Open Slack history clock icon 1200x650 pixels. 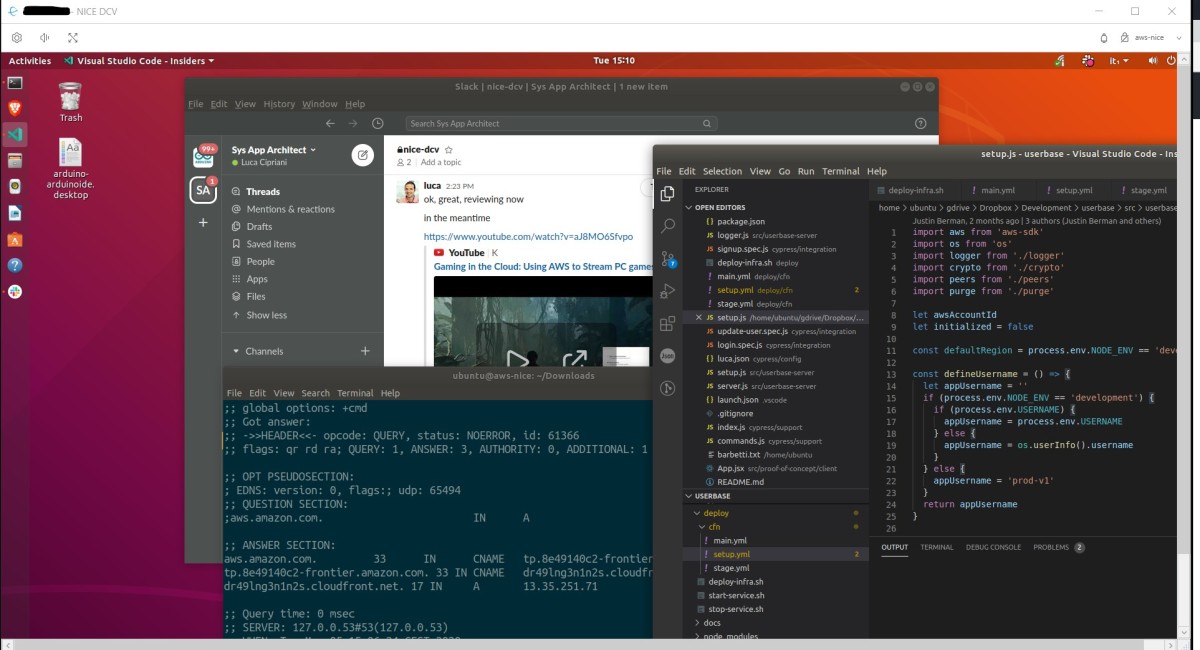pyautogui.click(x=377, y=124)
